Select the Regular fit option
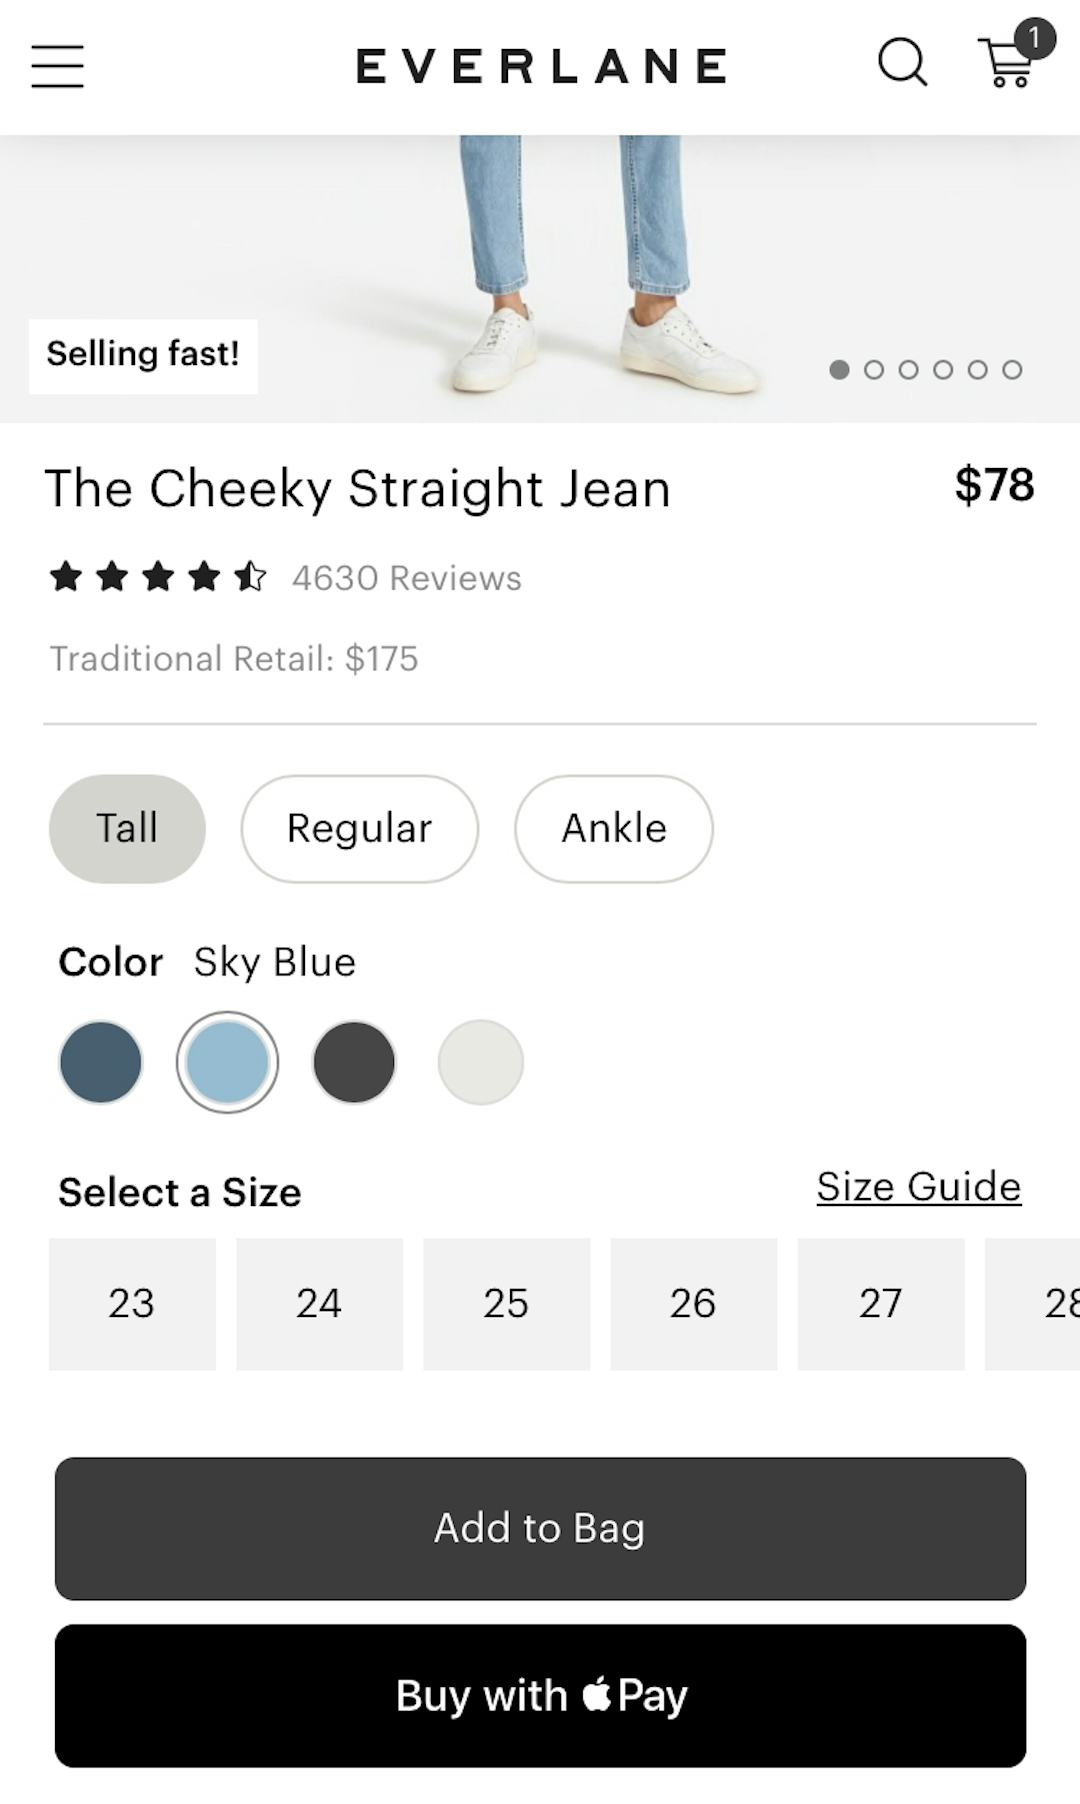This screenshot has height=1804, width=1080. pos(359,828)
